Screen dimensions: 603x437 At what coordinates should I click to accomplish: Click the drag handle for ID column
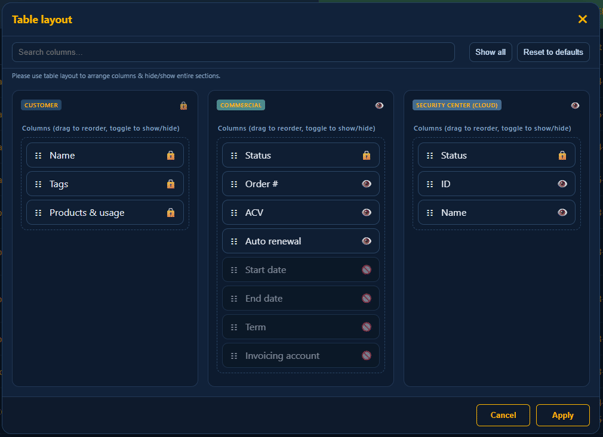[430, 184]
